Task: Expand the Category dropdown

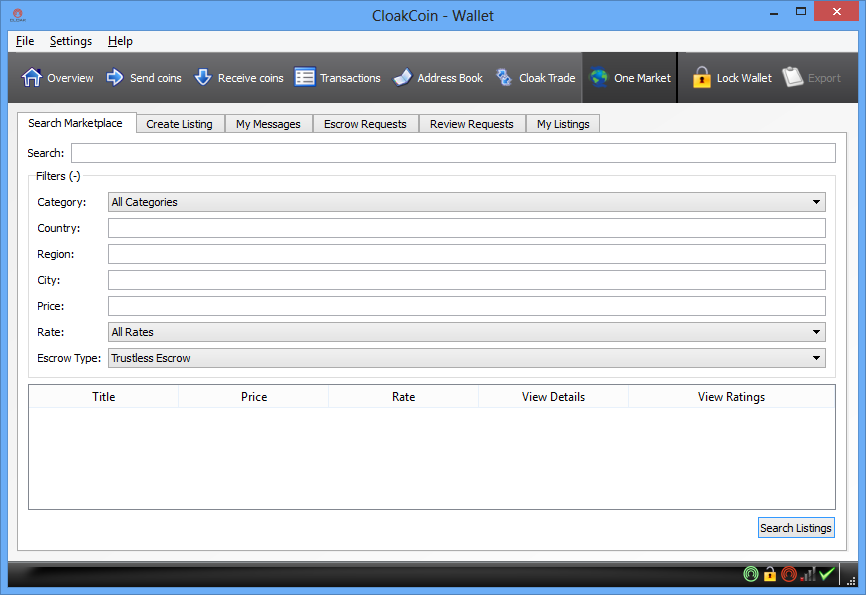Action: pos(467,202)
